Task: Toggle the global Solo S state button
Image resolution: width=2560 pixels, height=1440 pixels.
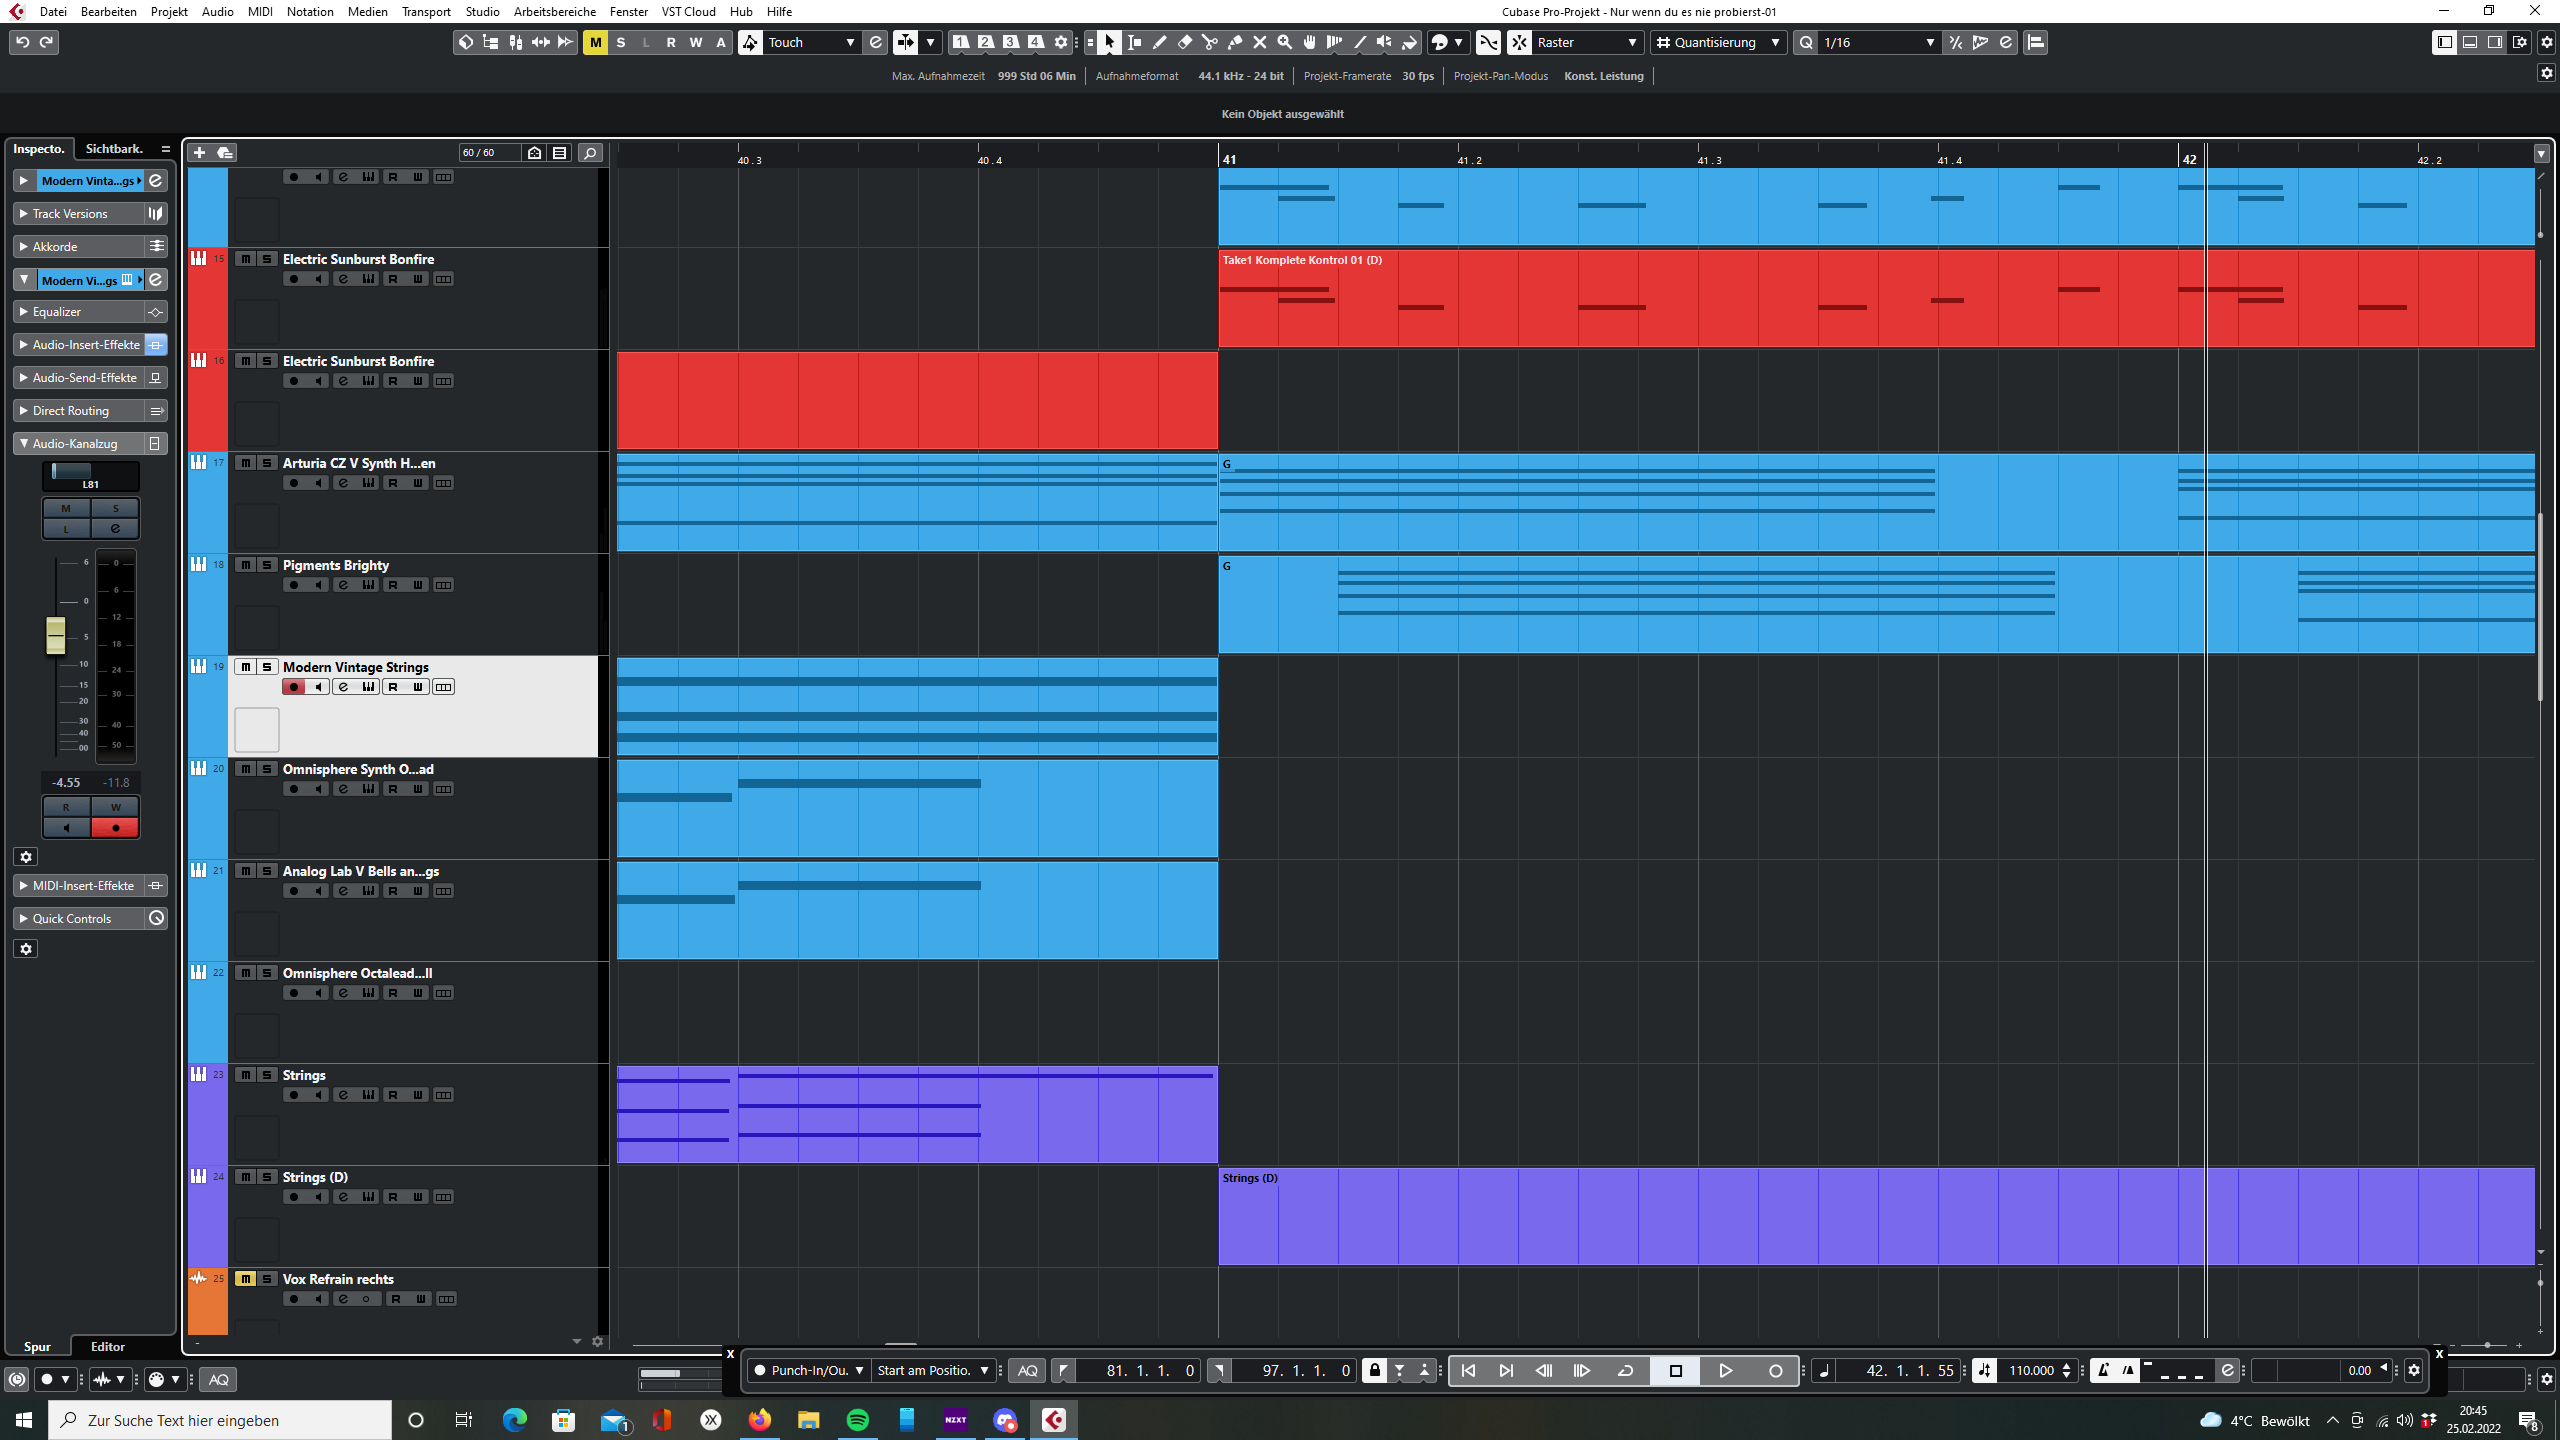Action: coord(621,42)
